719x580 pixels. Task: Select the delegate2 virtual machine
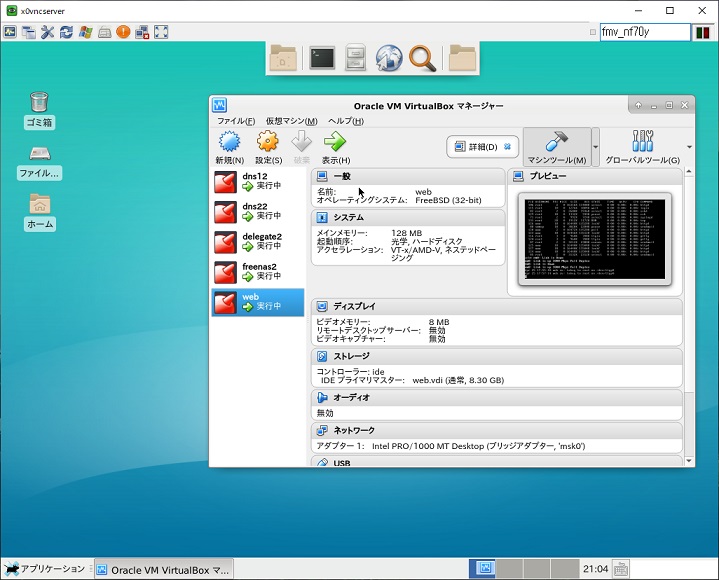coord(258,242)
